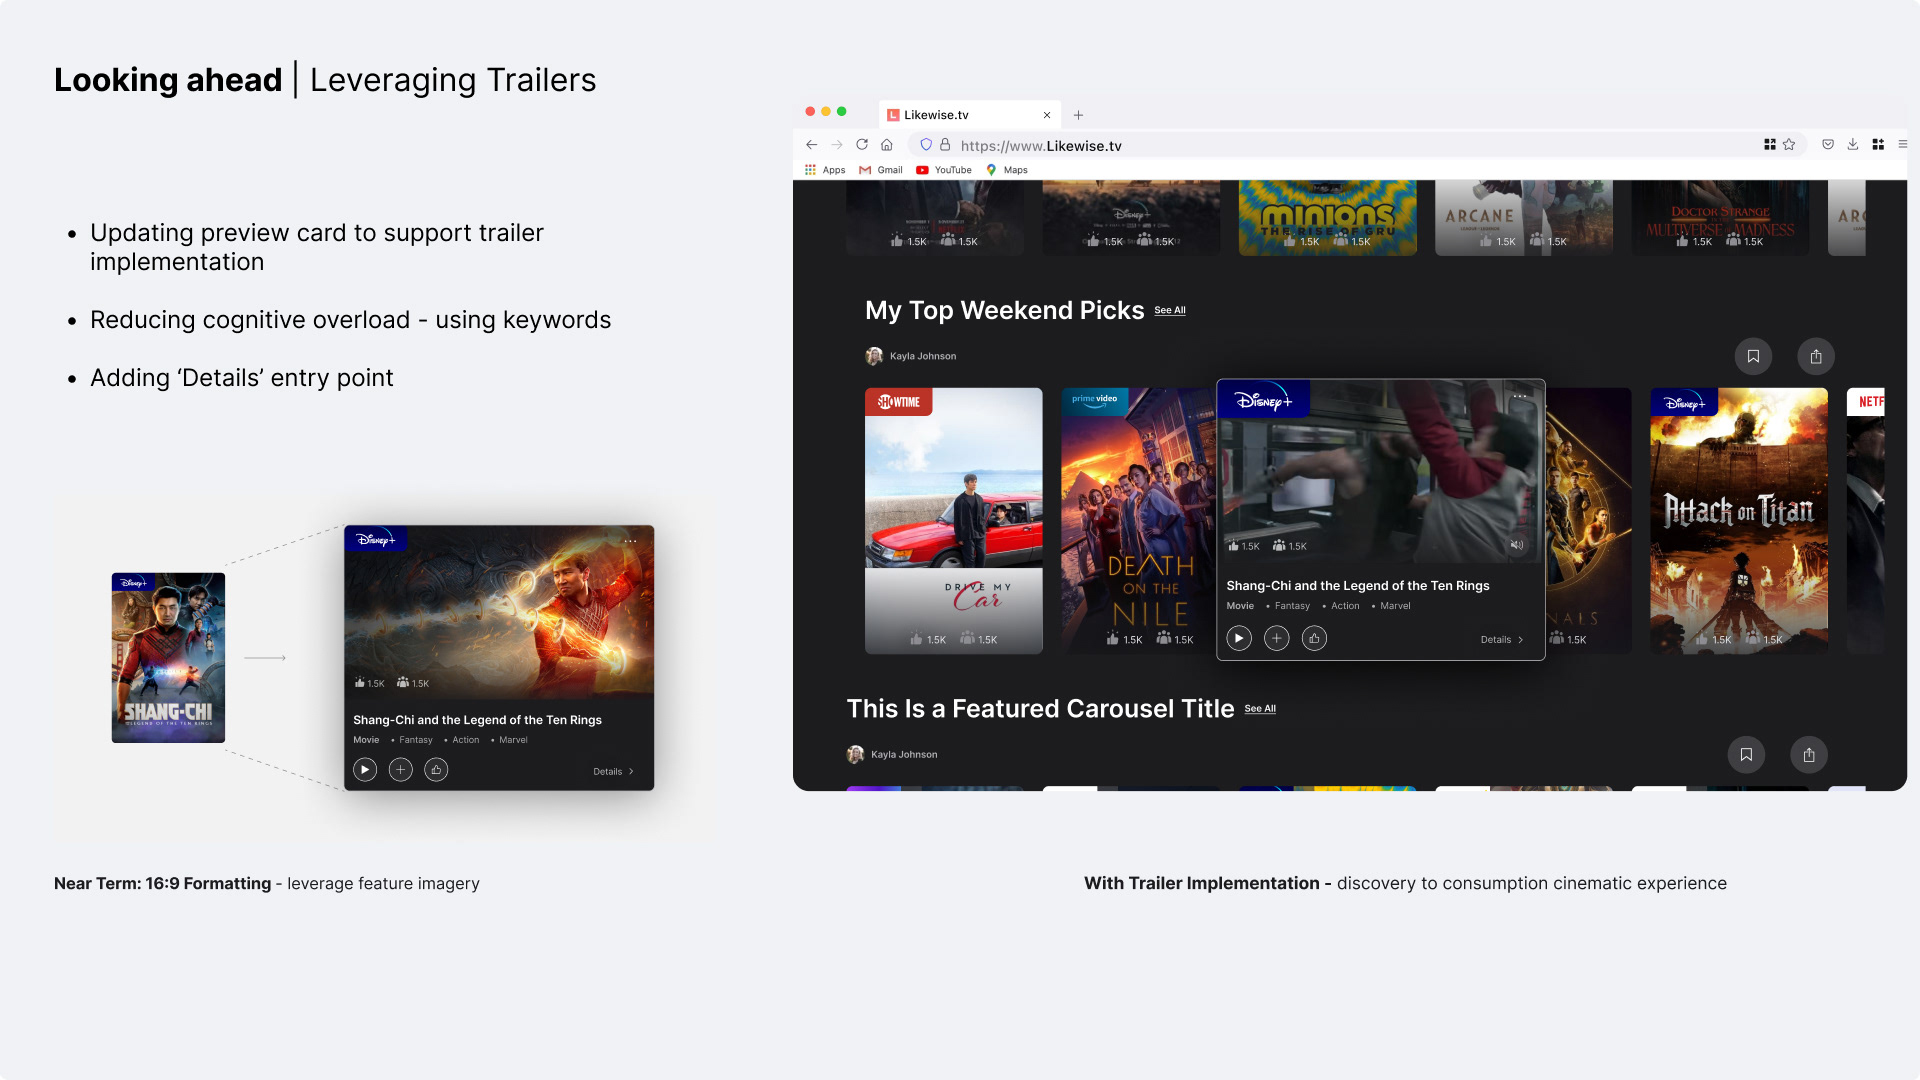Click the Action tag in browser preview card
The width and height of the screenshot is (1920, 1080).
coord(1345,606)
